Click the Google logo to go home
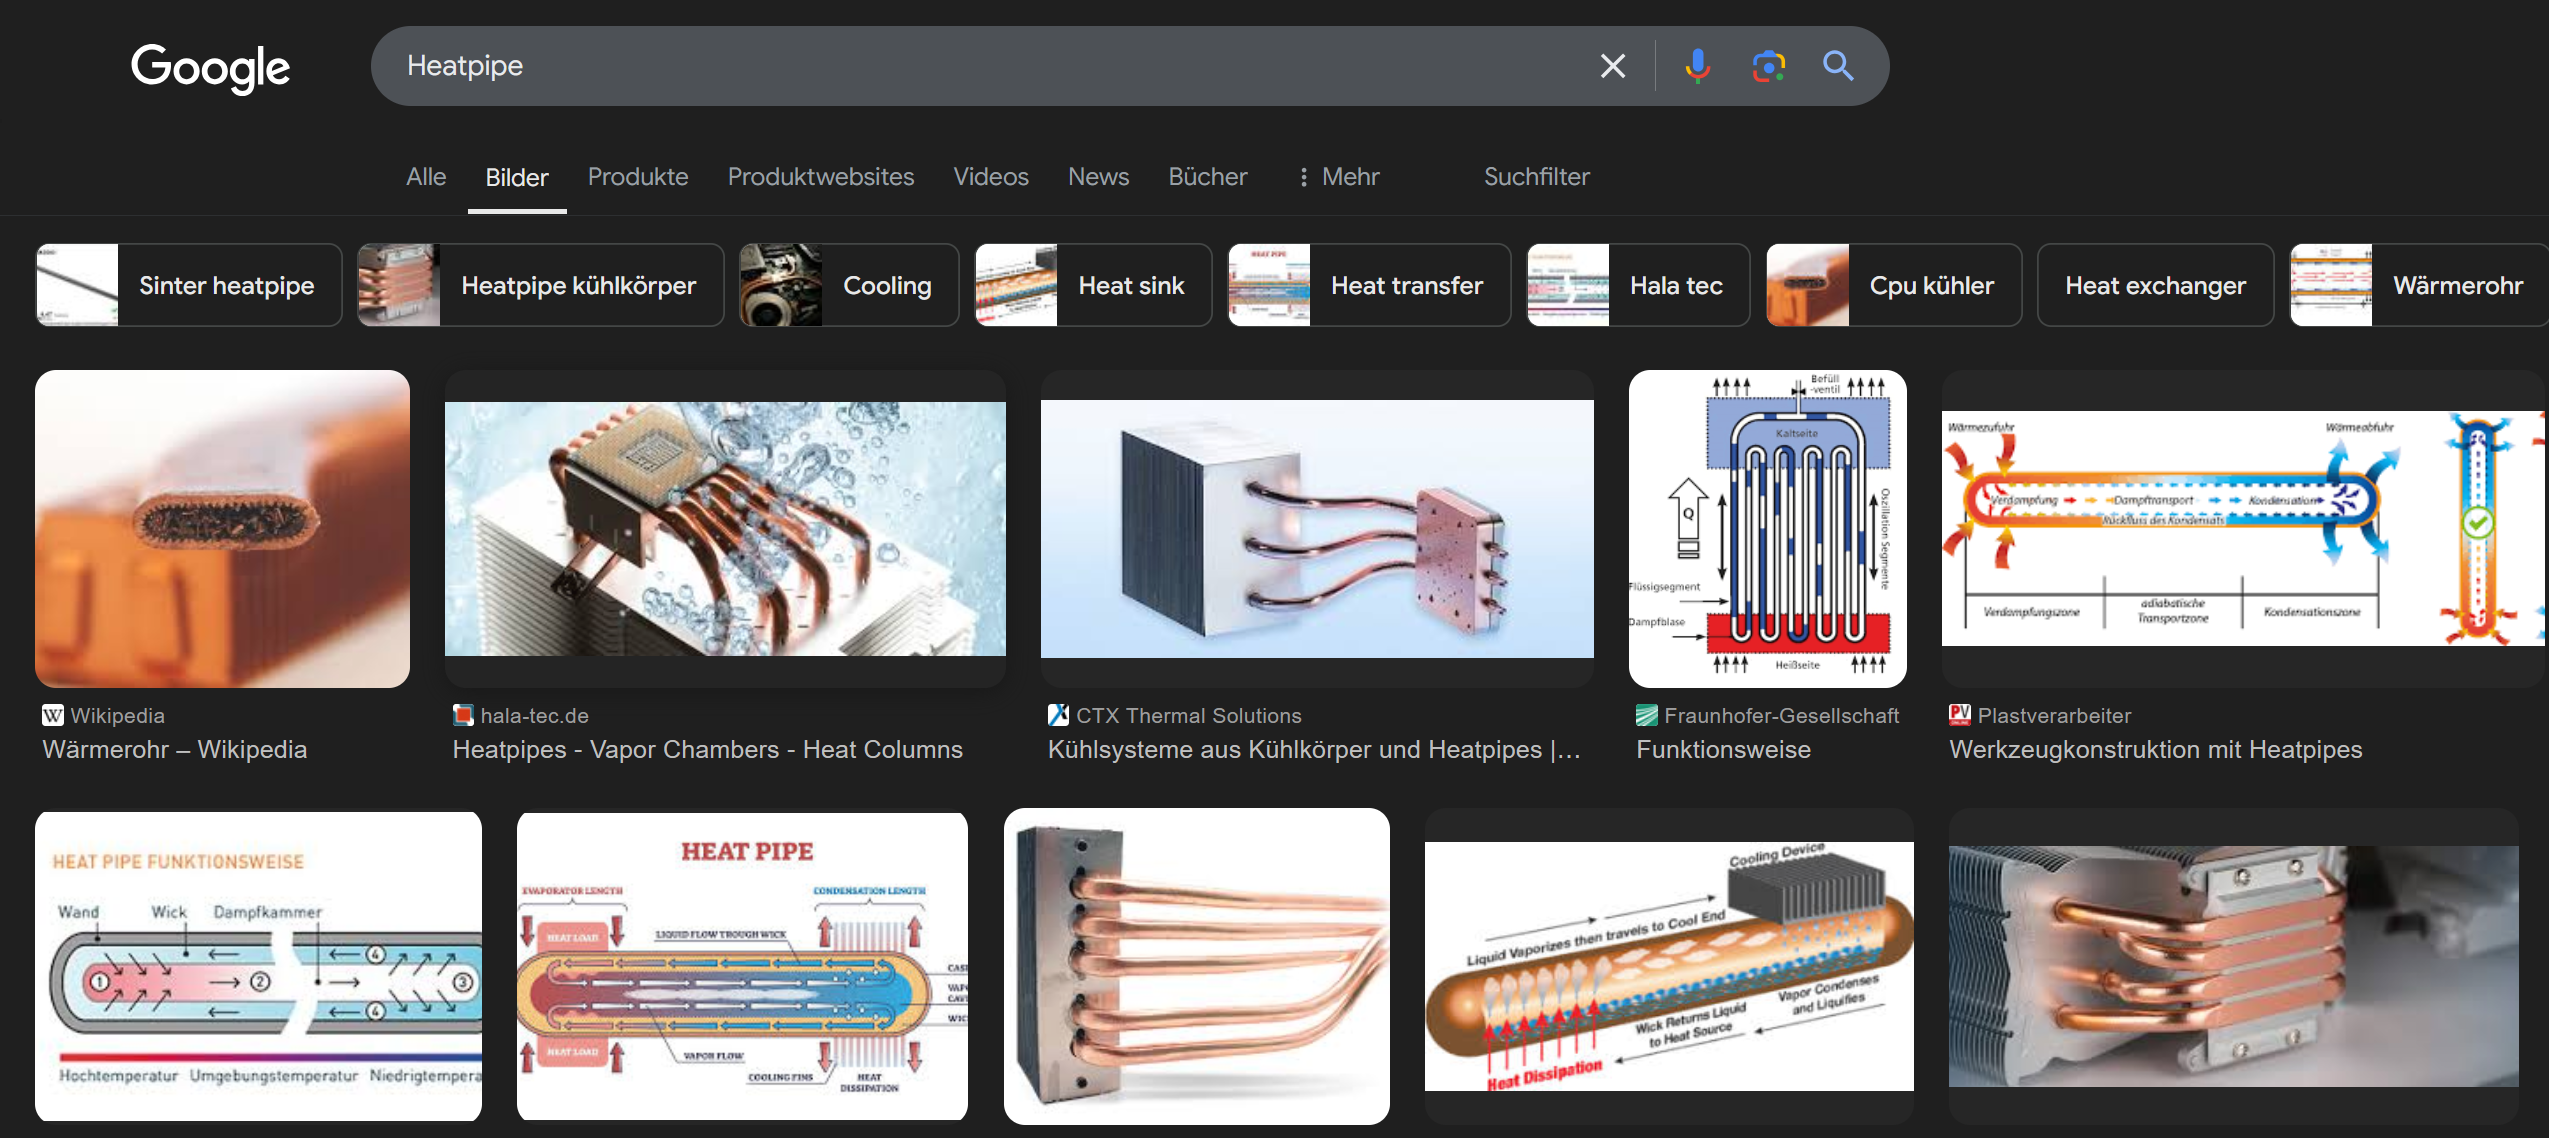 click(210, 68)
